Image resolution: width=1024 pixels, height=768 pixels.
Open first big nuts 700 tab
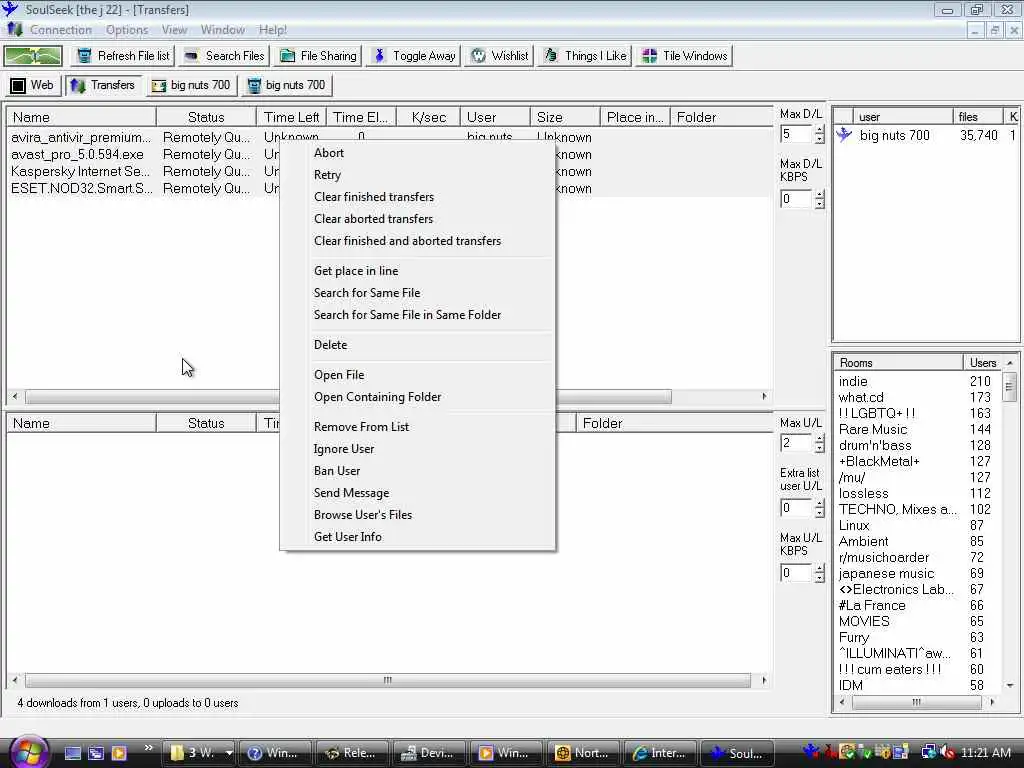pyautogui.click(x=191, y=85)
